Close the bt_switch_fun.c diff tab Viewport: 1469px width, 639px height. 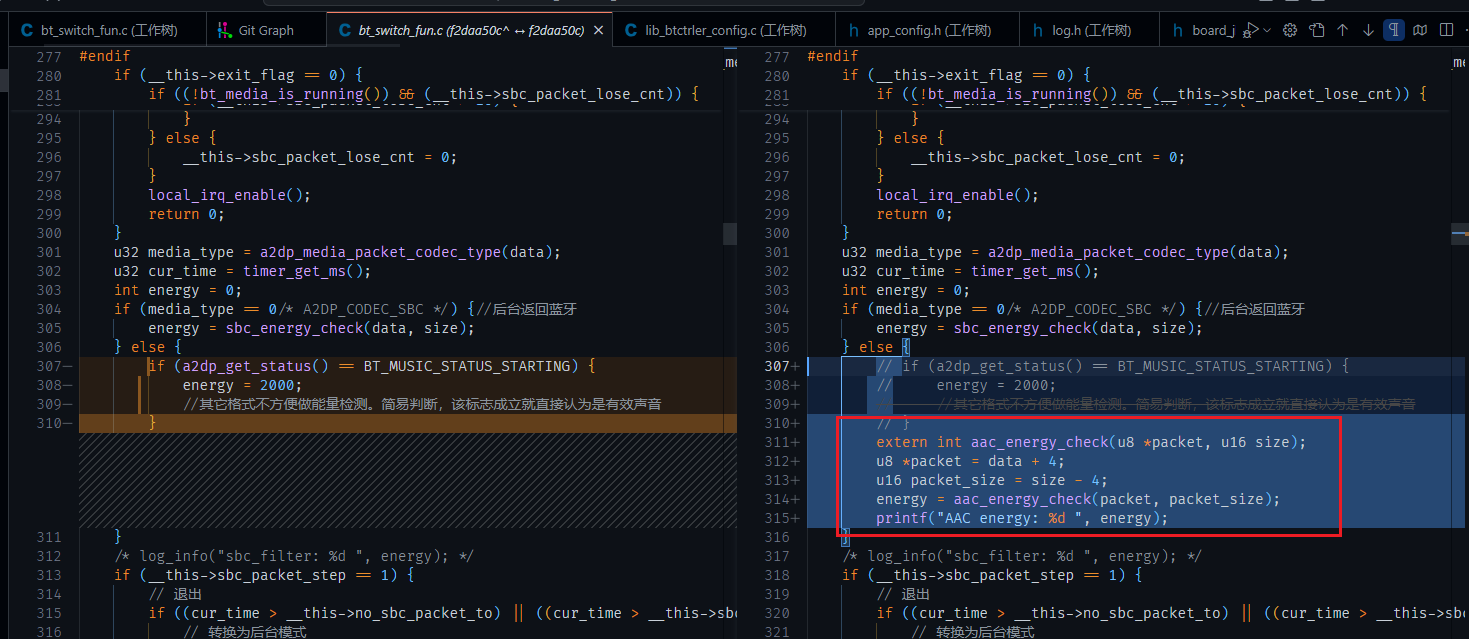(598, 30)
